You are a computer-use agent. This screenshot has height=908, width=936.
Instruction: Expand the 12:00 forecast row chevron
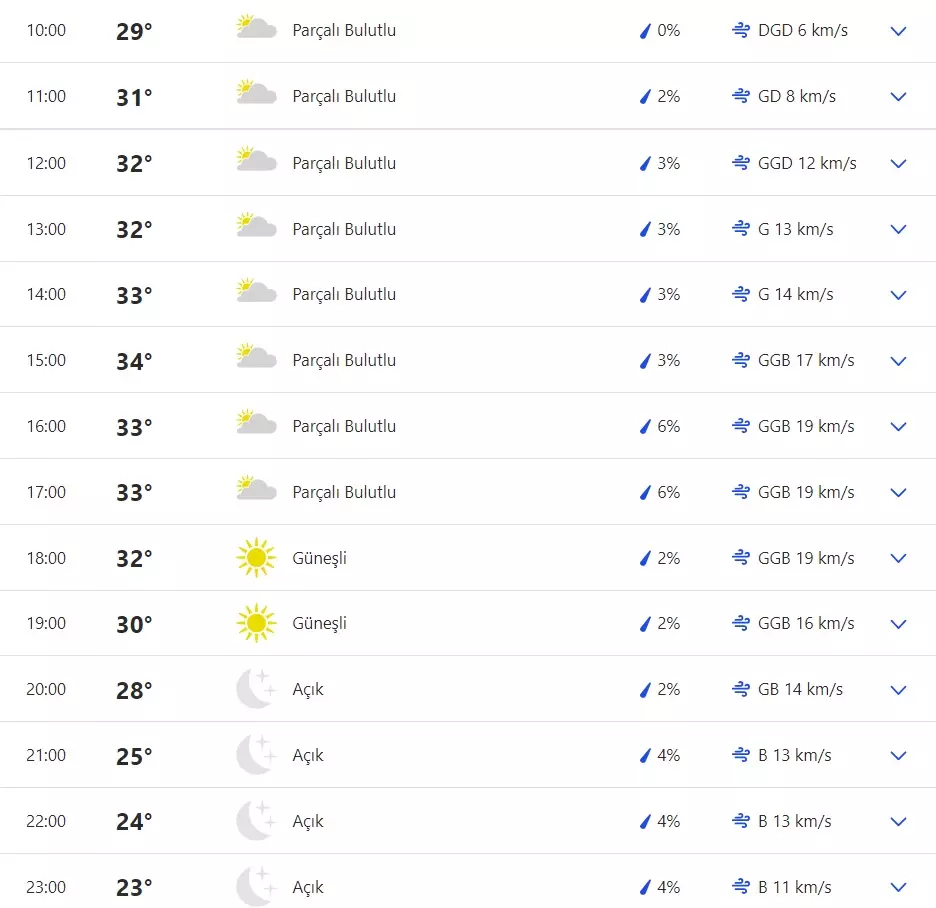pos(898,164)
